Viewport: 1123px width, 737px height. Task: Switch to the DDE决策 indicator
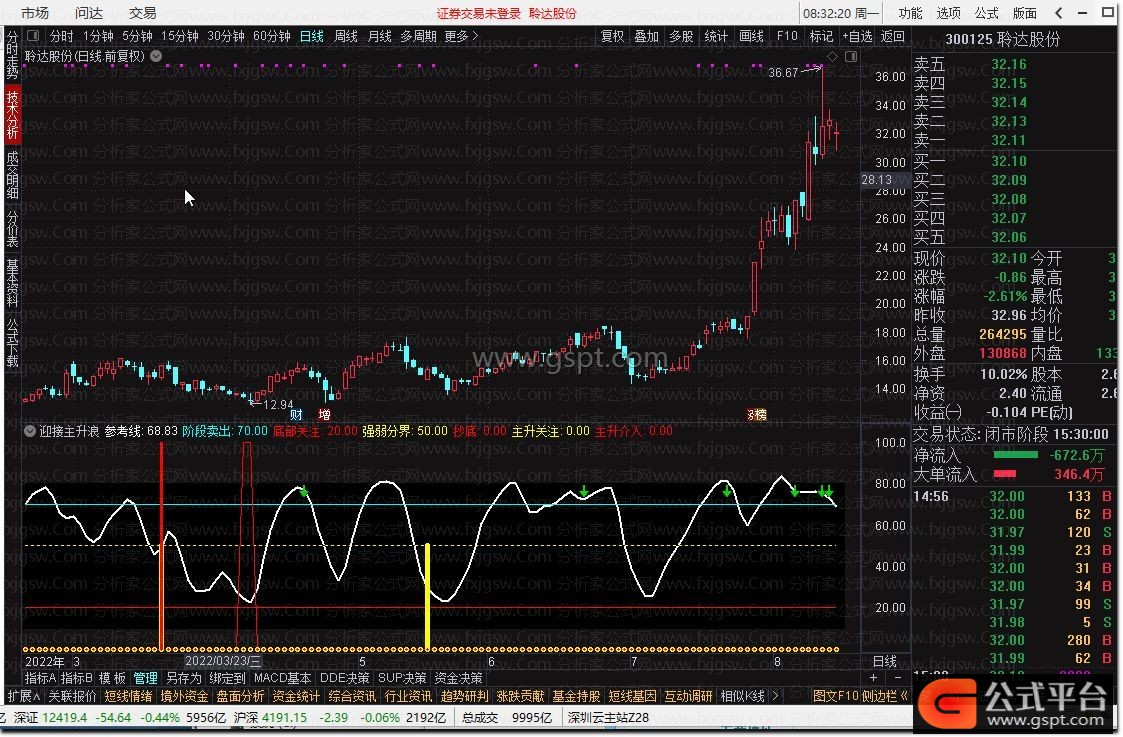[344, 678]
